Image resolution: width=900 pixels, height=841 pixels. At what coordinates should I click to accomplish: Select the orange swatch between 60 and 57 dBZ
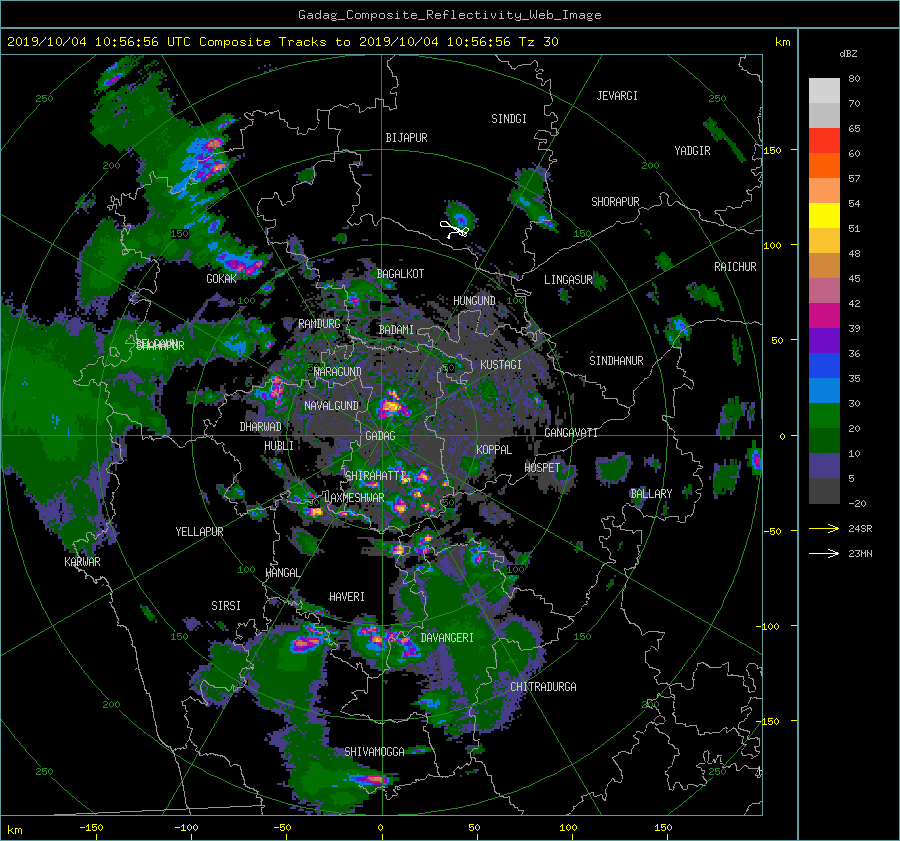pos(824,165)
